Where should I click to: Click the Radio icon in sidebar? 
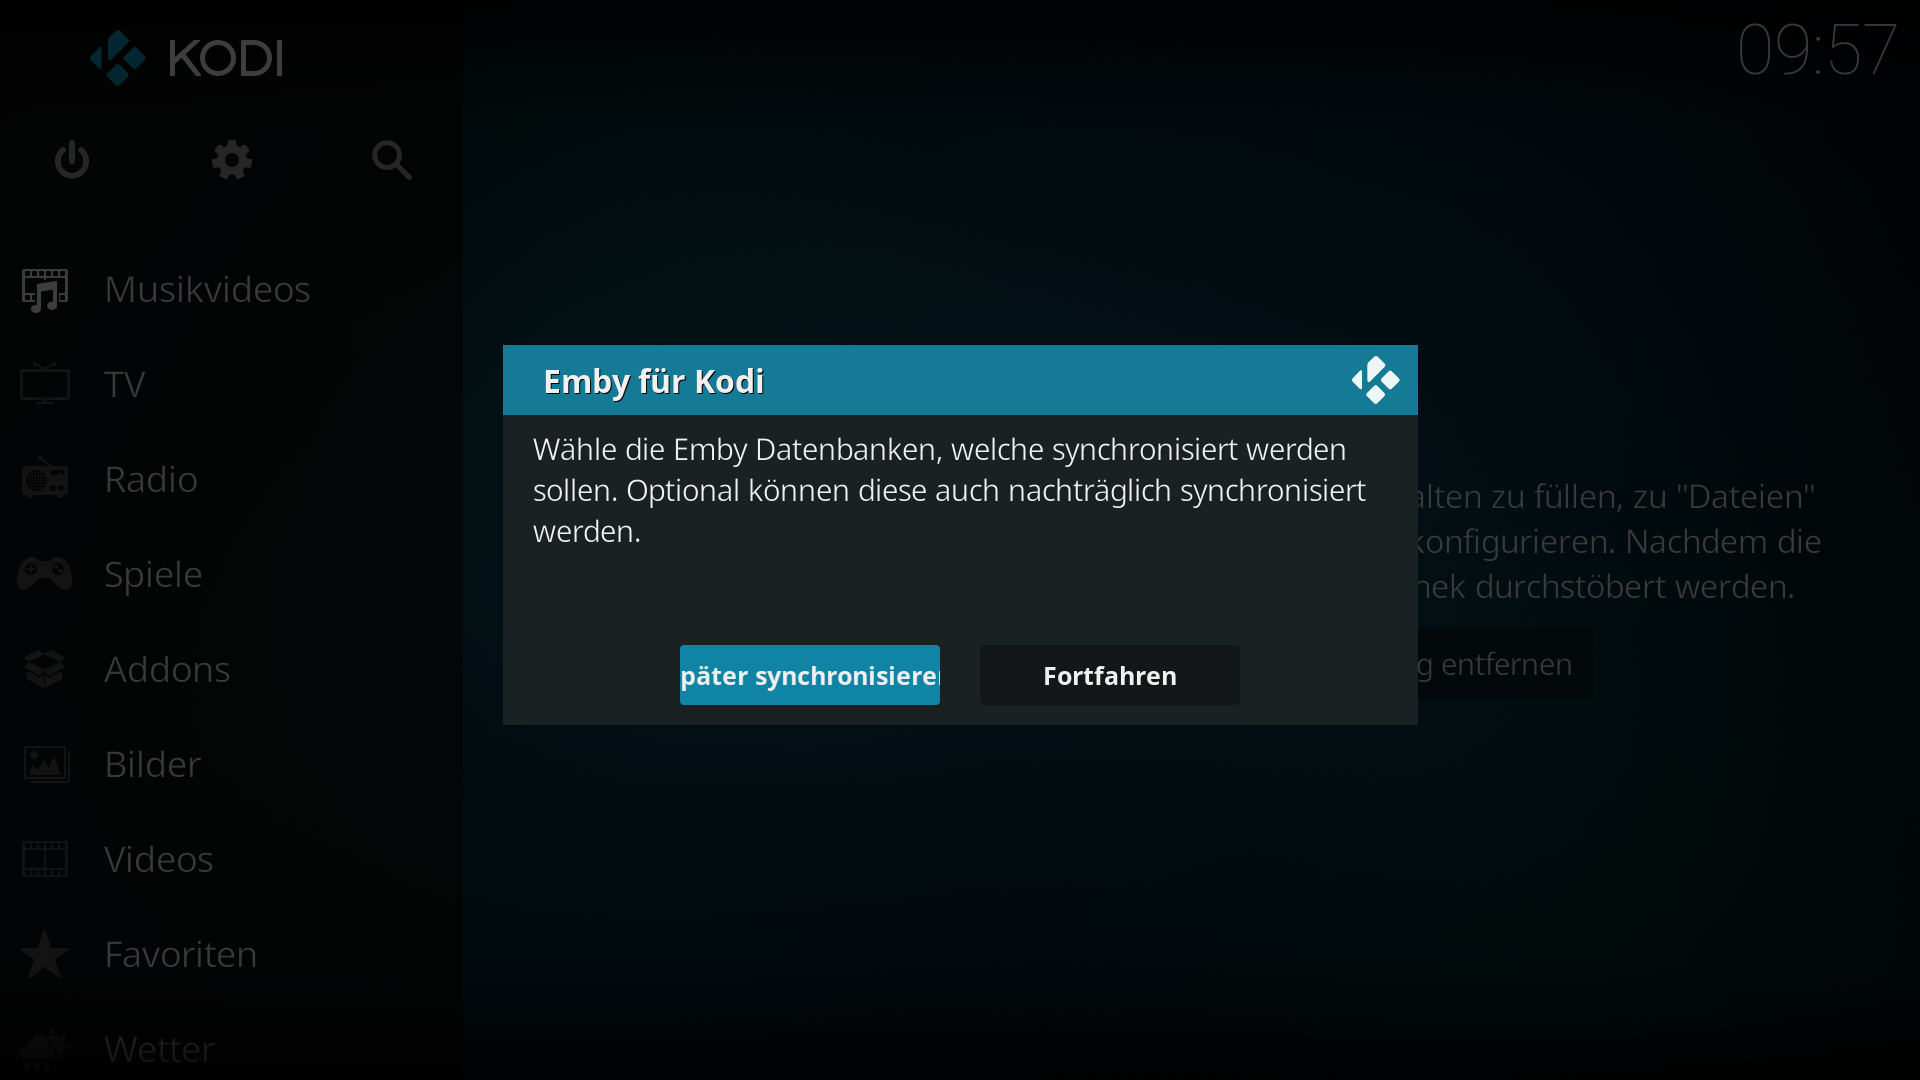(x=45, y=479)
